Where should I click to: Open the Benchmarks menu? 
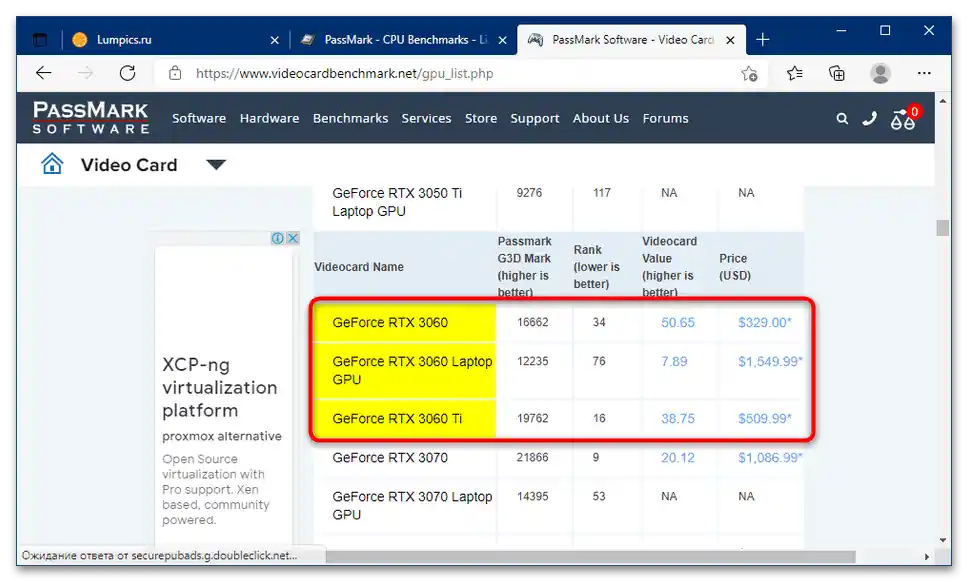[x=351, y=118]
